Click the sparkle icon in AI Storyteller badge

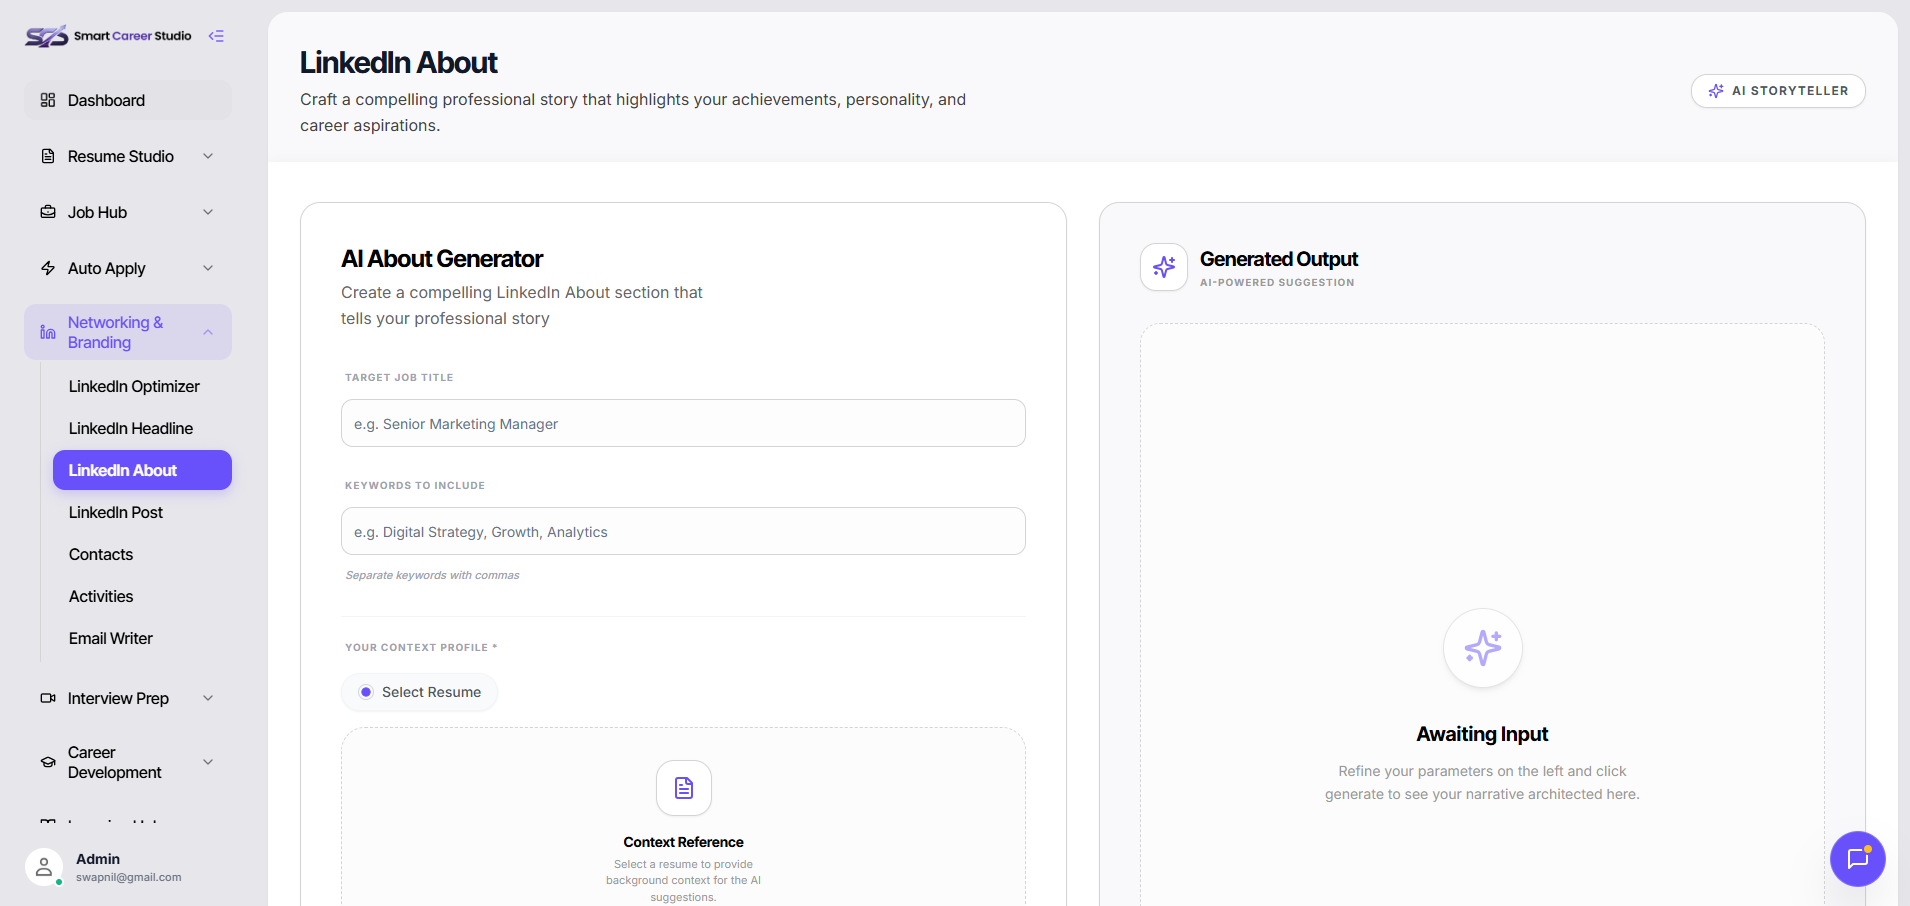1716,91
